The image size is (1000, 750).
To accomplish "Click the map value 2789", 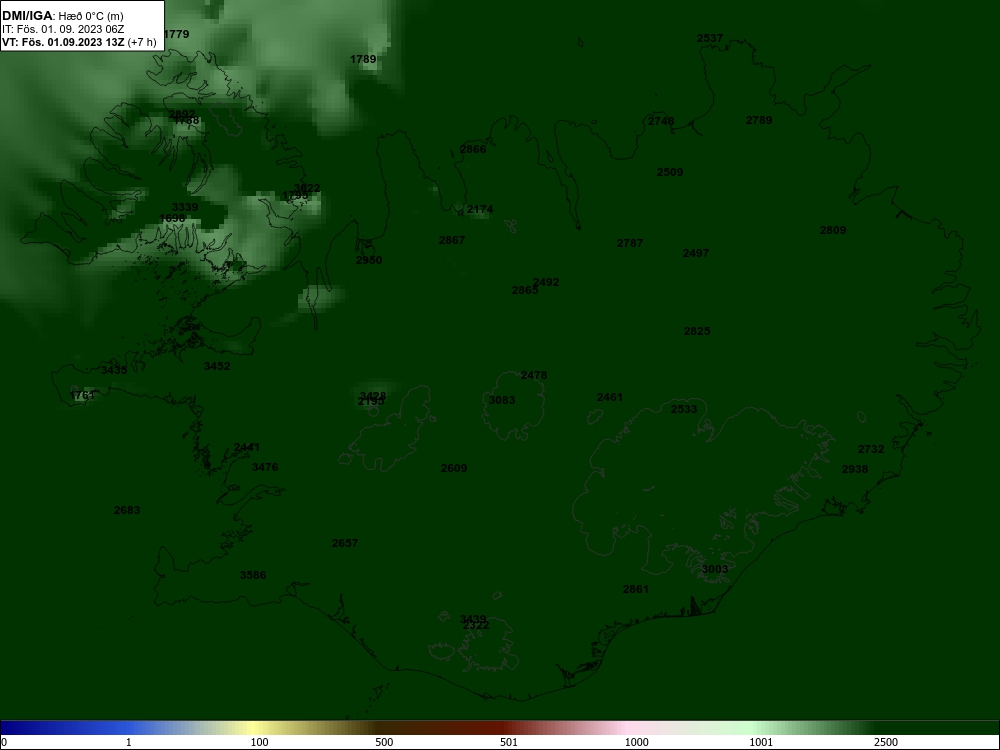I will [759, 120].
